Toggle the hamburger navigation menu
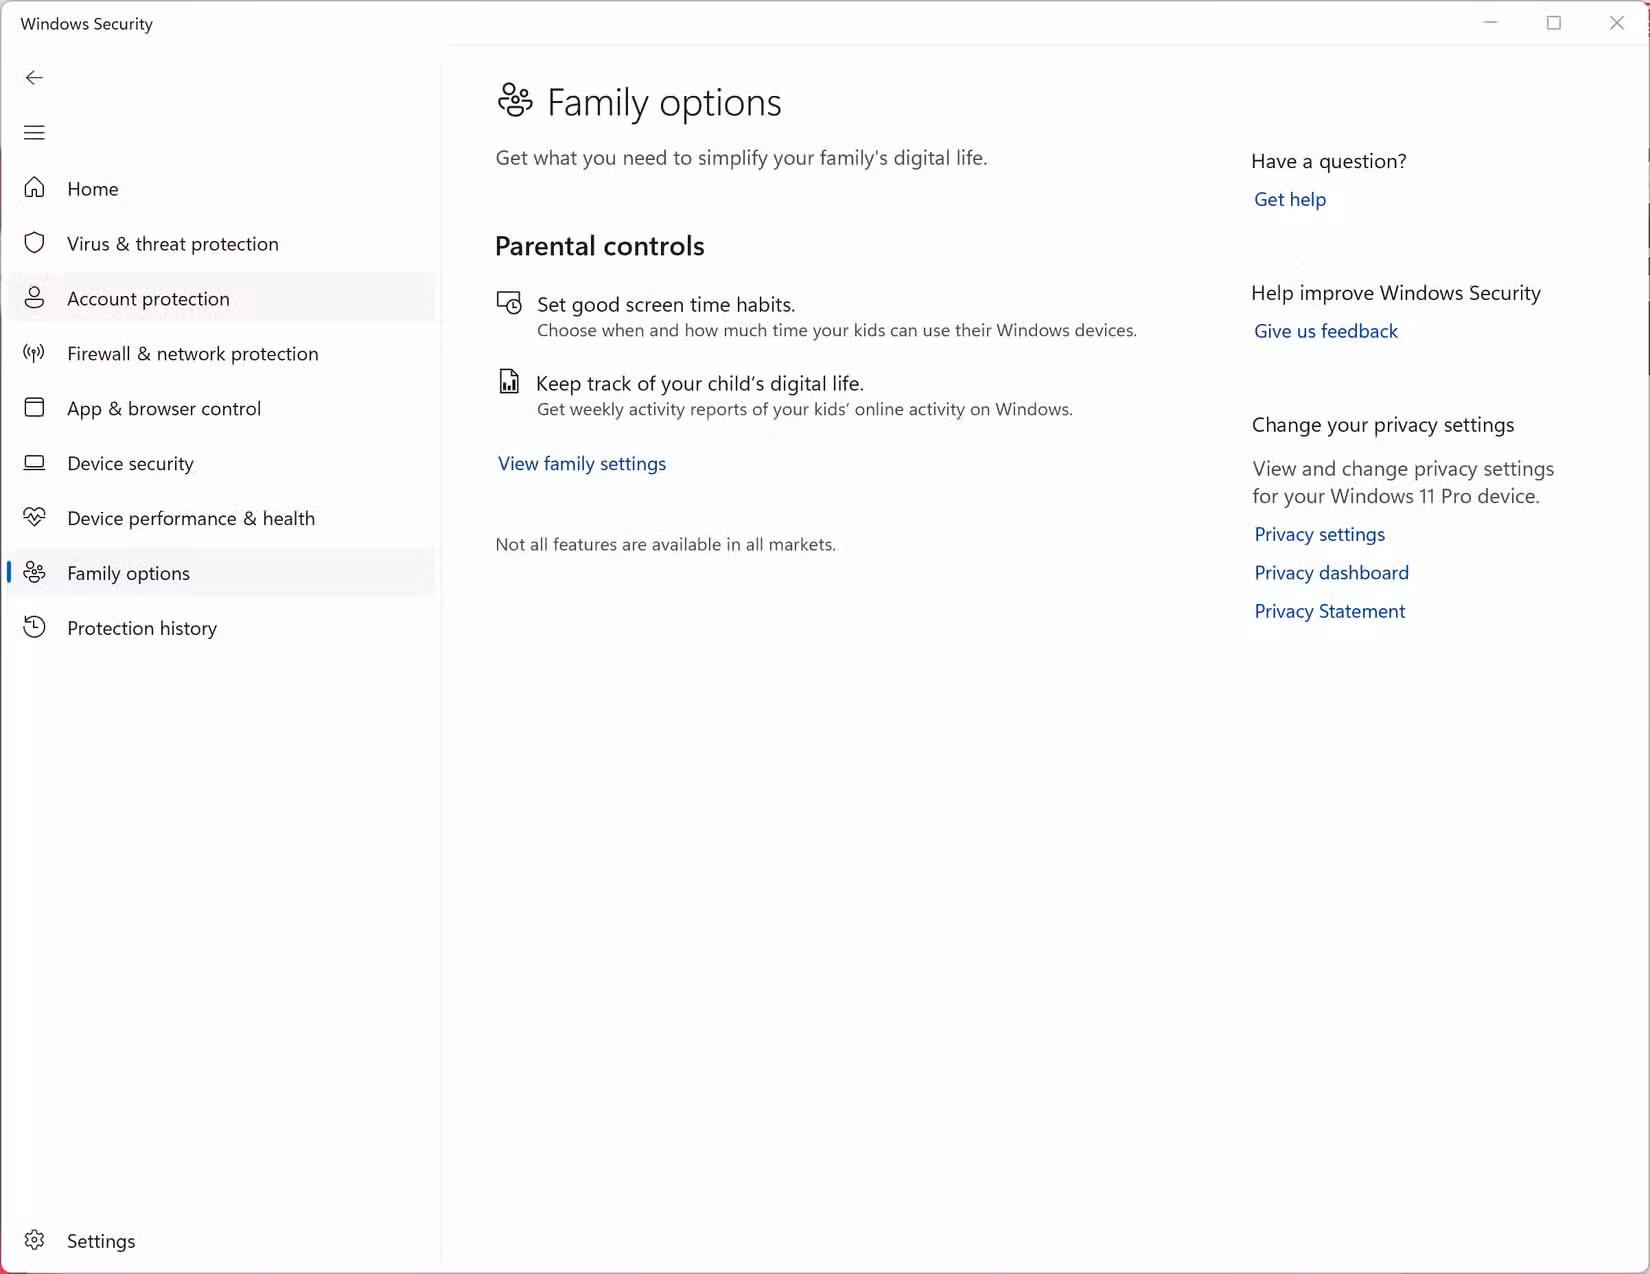The image size is (1650, 1274). pos(34,133)
